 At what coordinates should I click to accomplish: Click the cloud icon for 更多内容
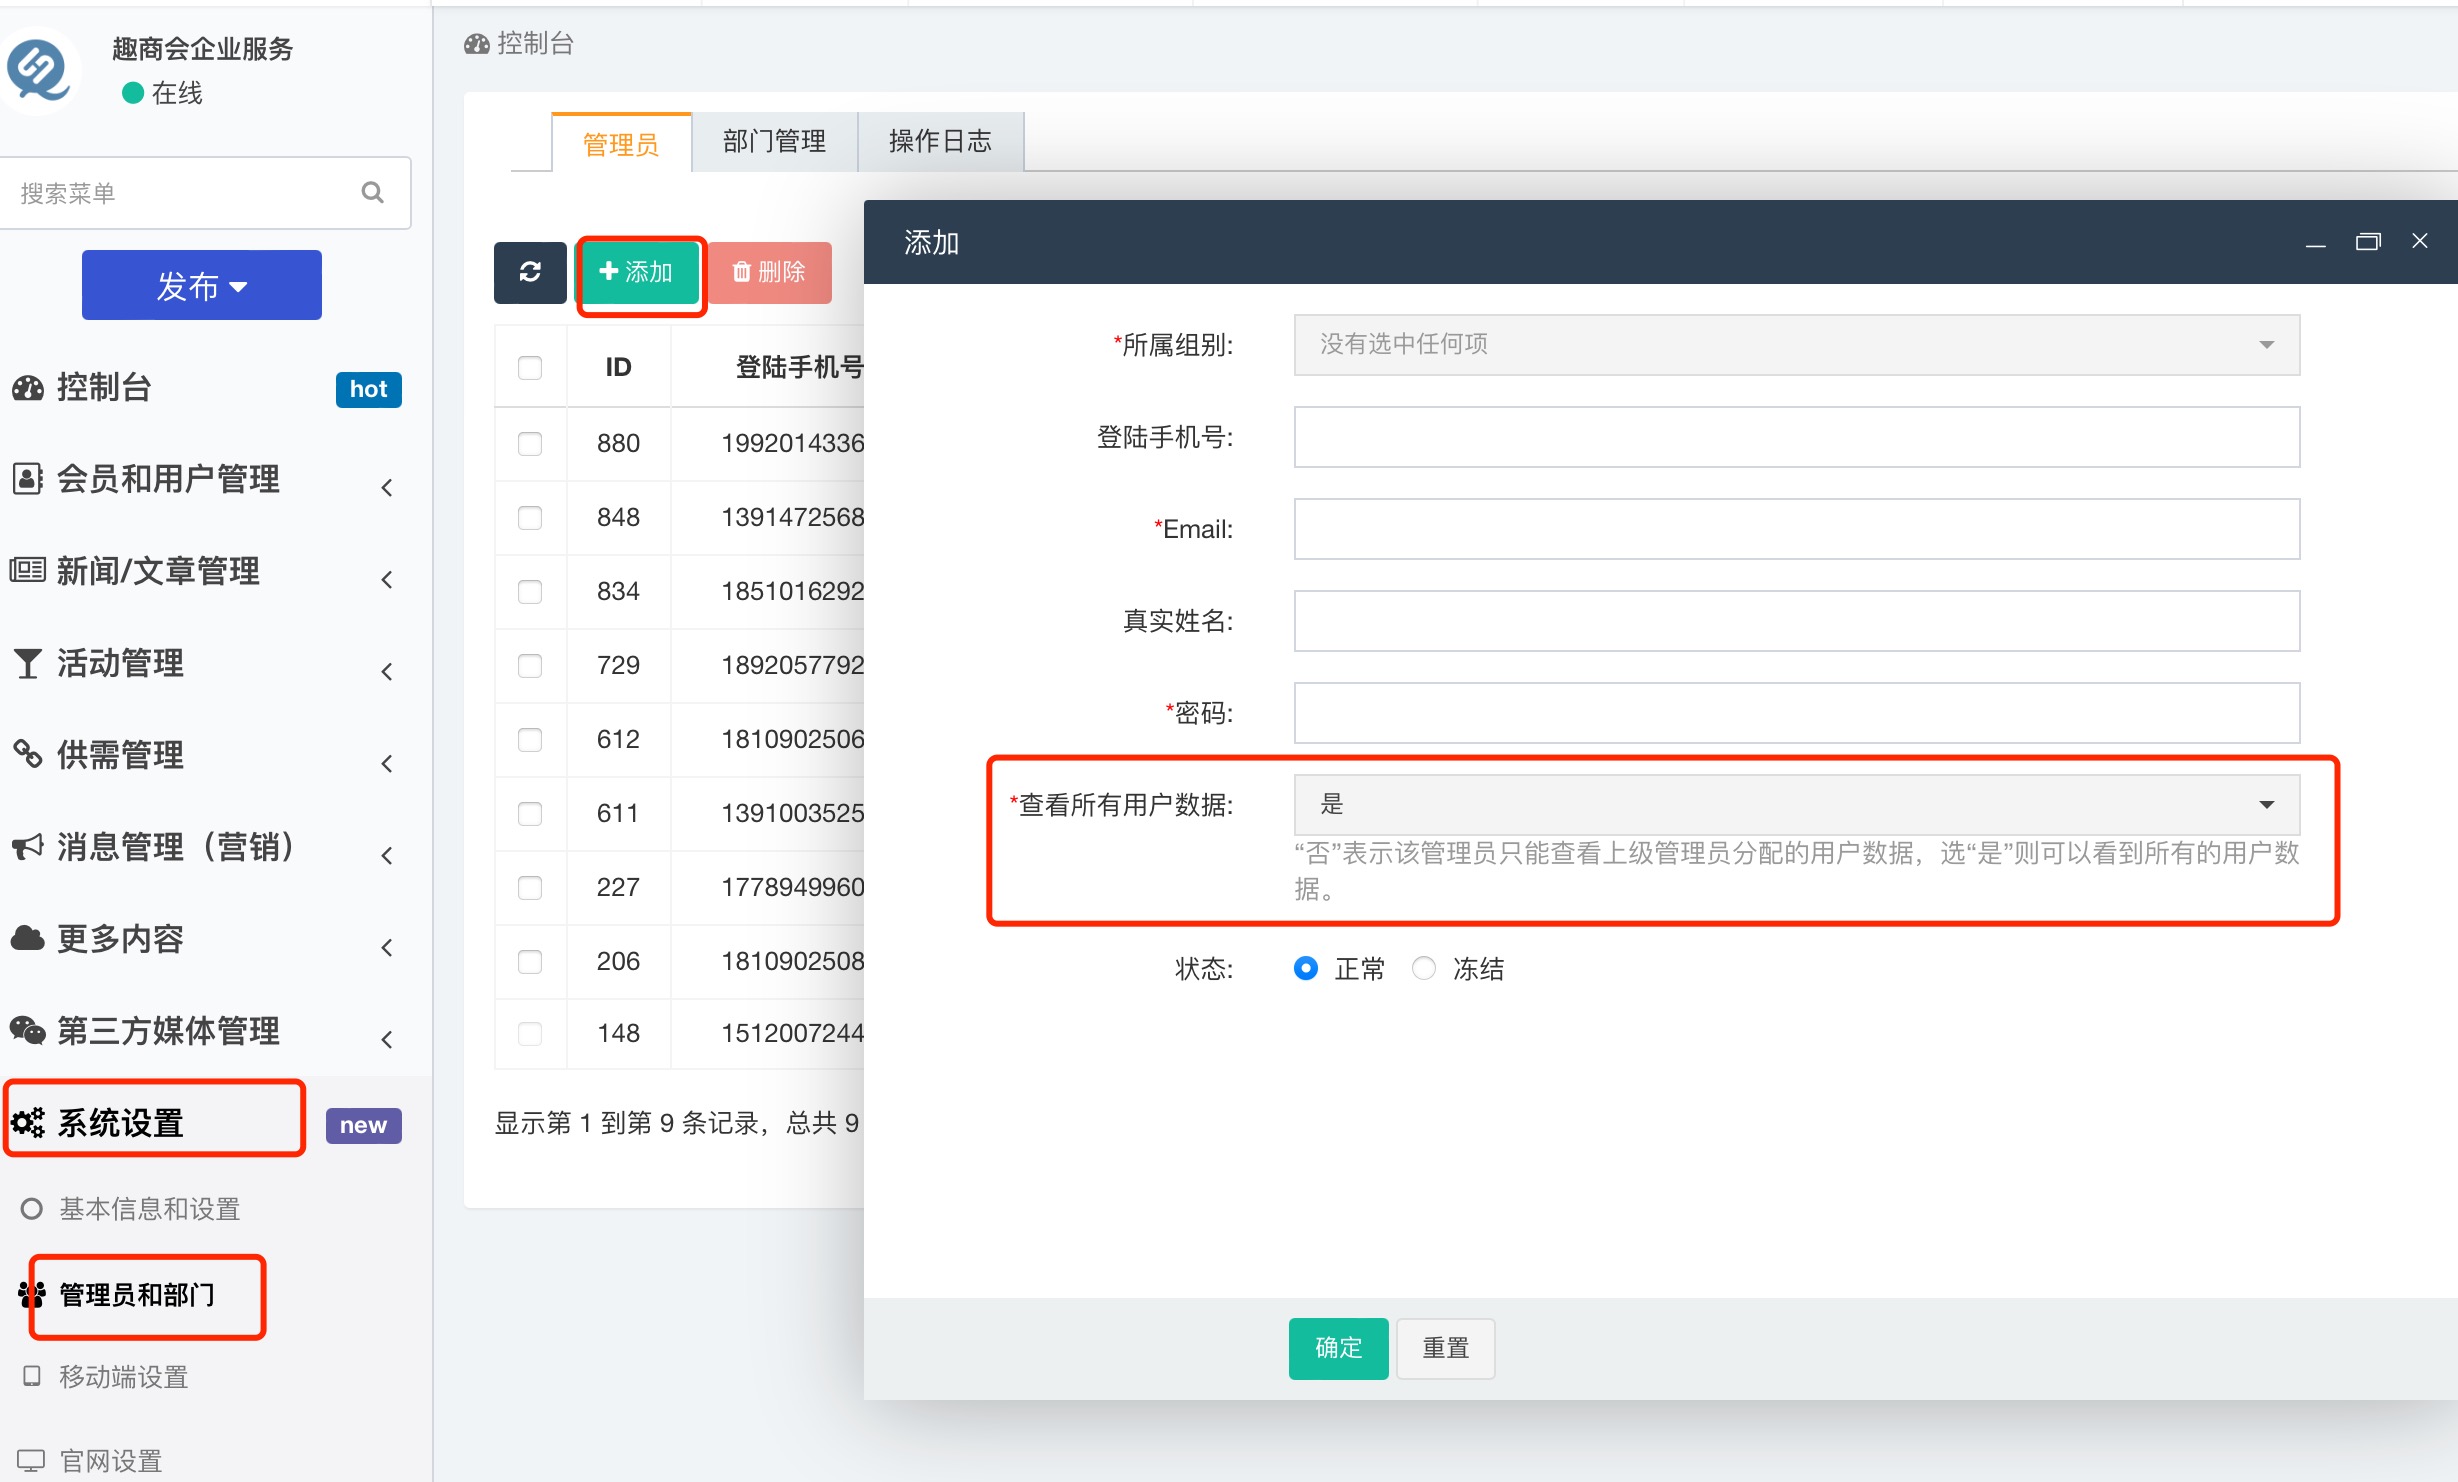click(28, 938)
